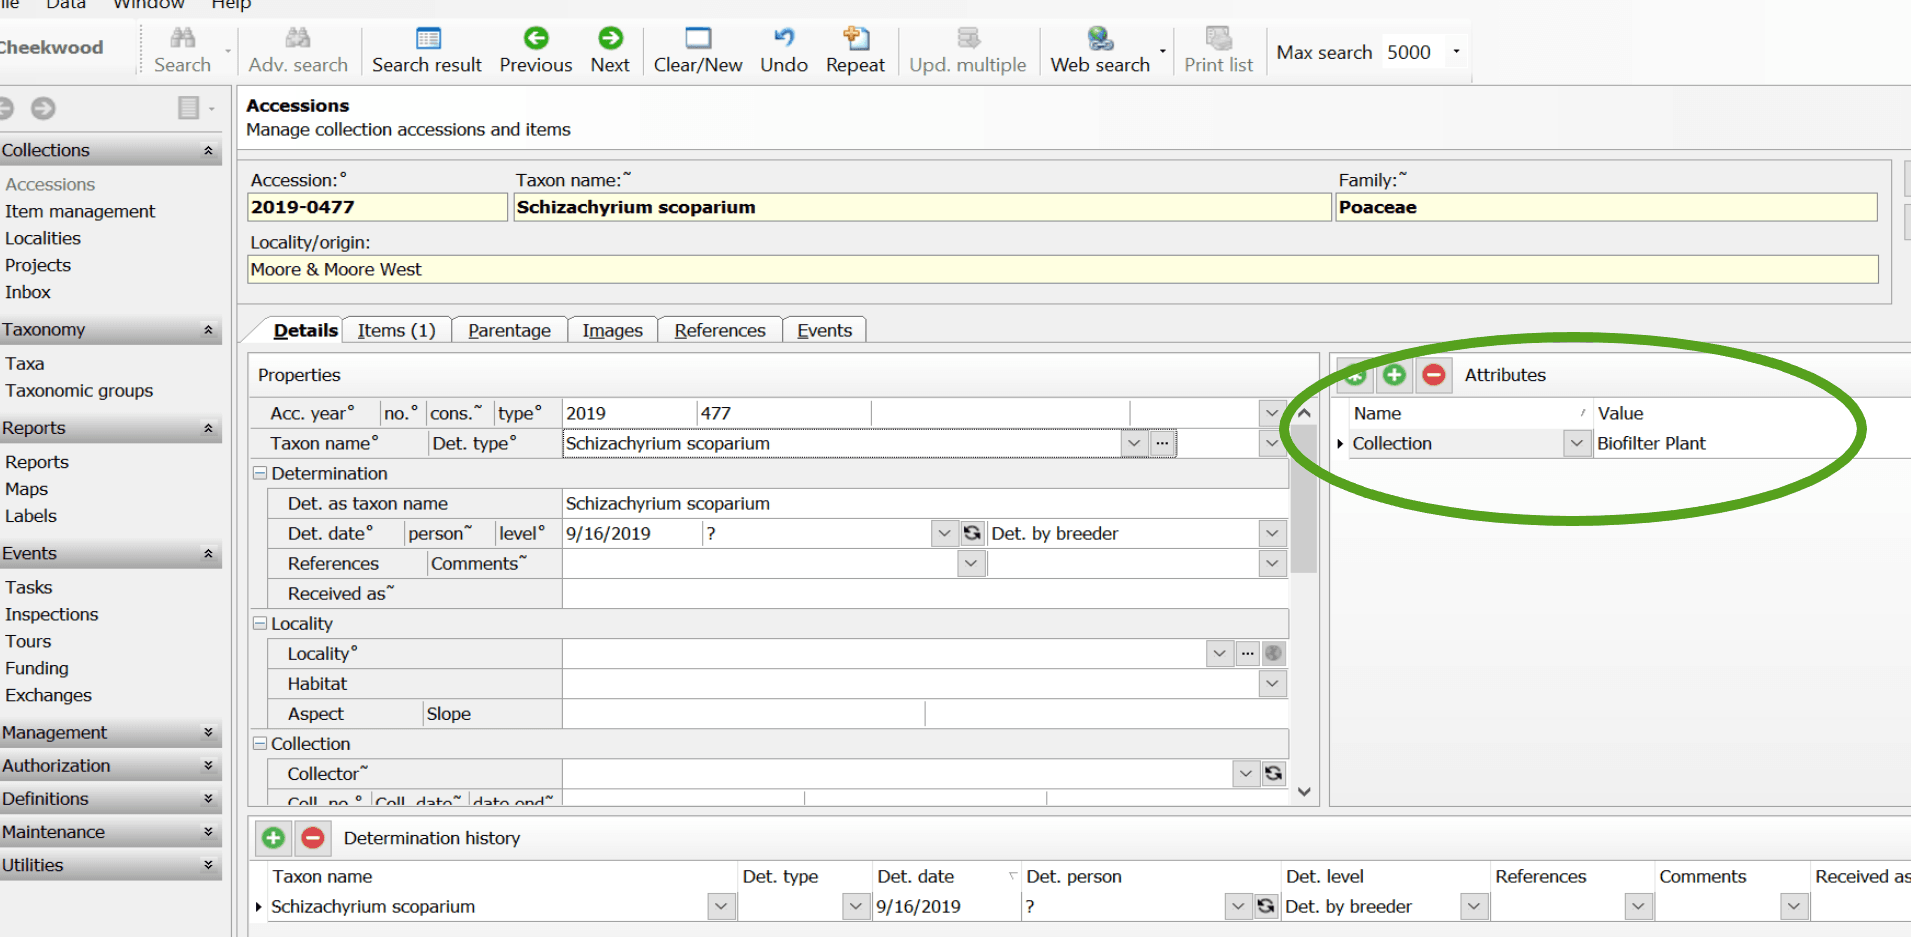Open Item management in sidebar
The width and height of the screenshot is (1911, 937).
(80, 211)
